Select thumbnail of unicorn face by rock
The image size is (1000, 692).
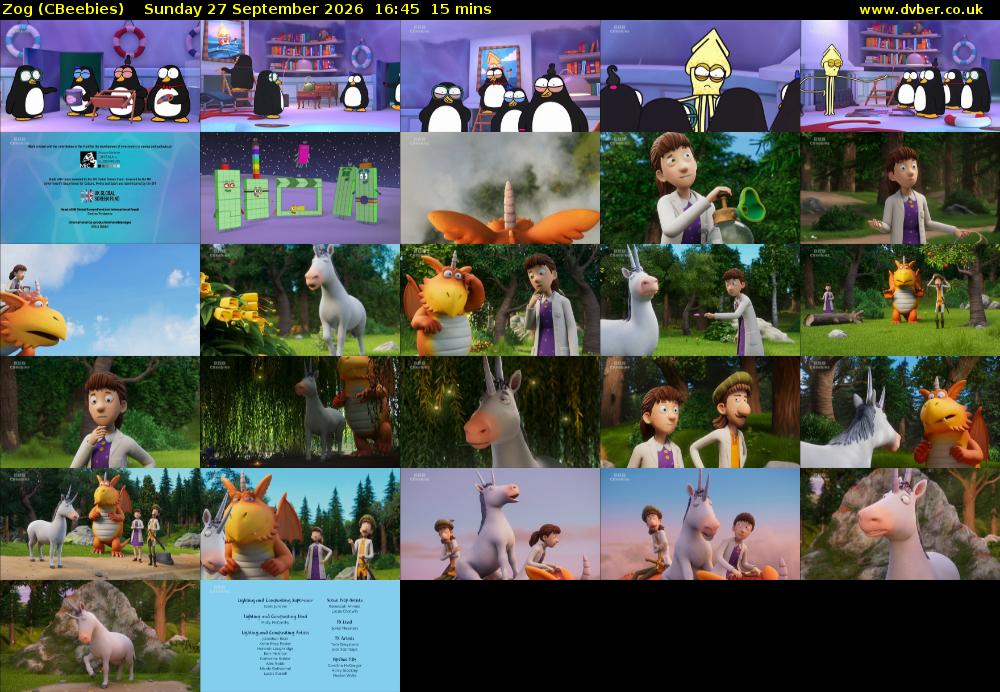click(900, 524)
